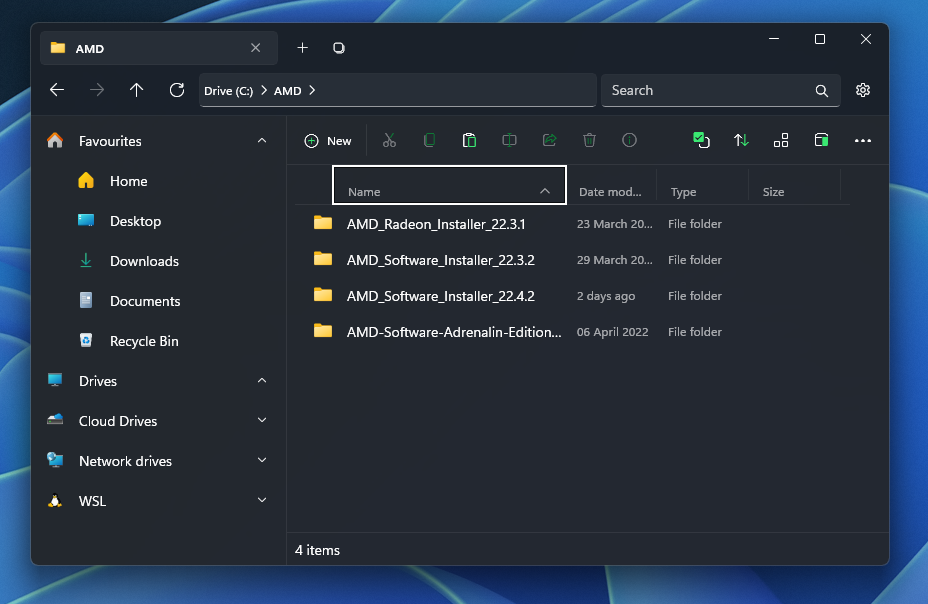The width and height of the screenshot is (928, 604).
Task: Open the three-dots more options menu
Action: coord(862,140)
